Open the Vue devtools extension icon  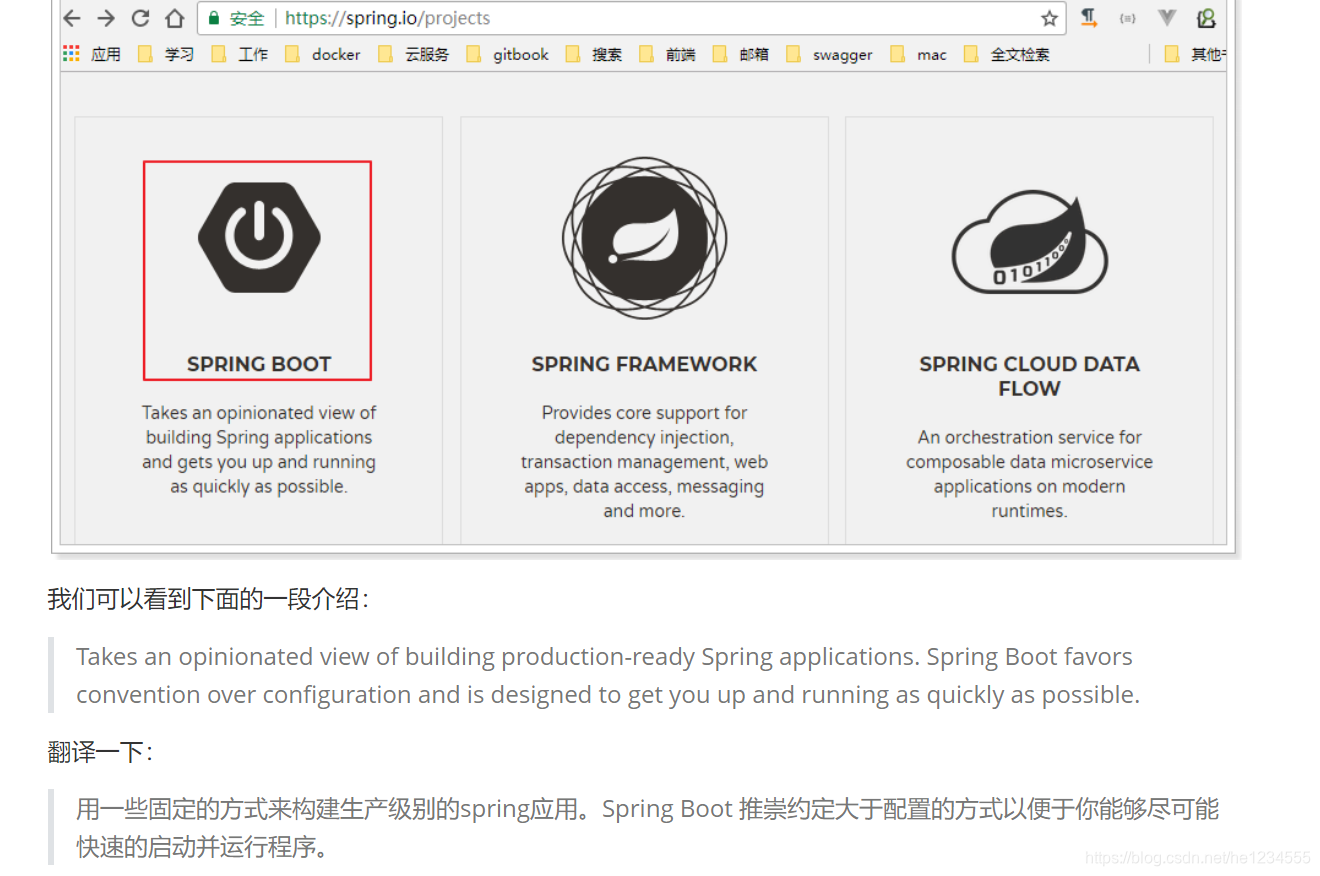(1166, 18)
